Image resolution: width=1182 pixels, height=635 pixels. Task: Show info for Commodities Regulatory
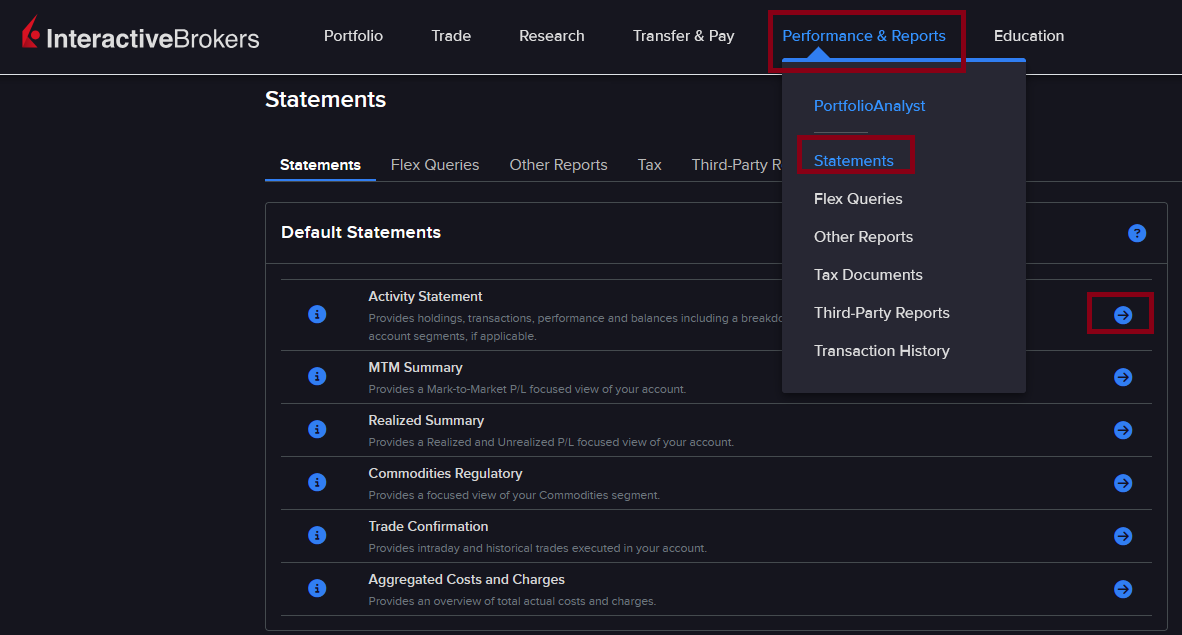317,482
